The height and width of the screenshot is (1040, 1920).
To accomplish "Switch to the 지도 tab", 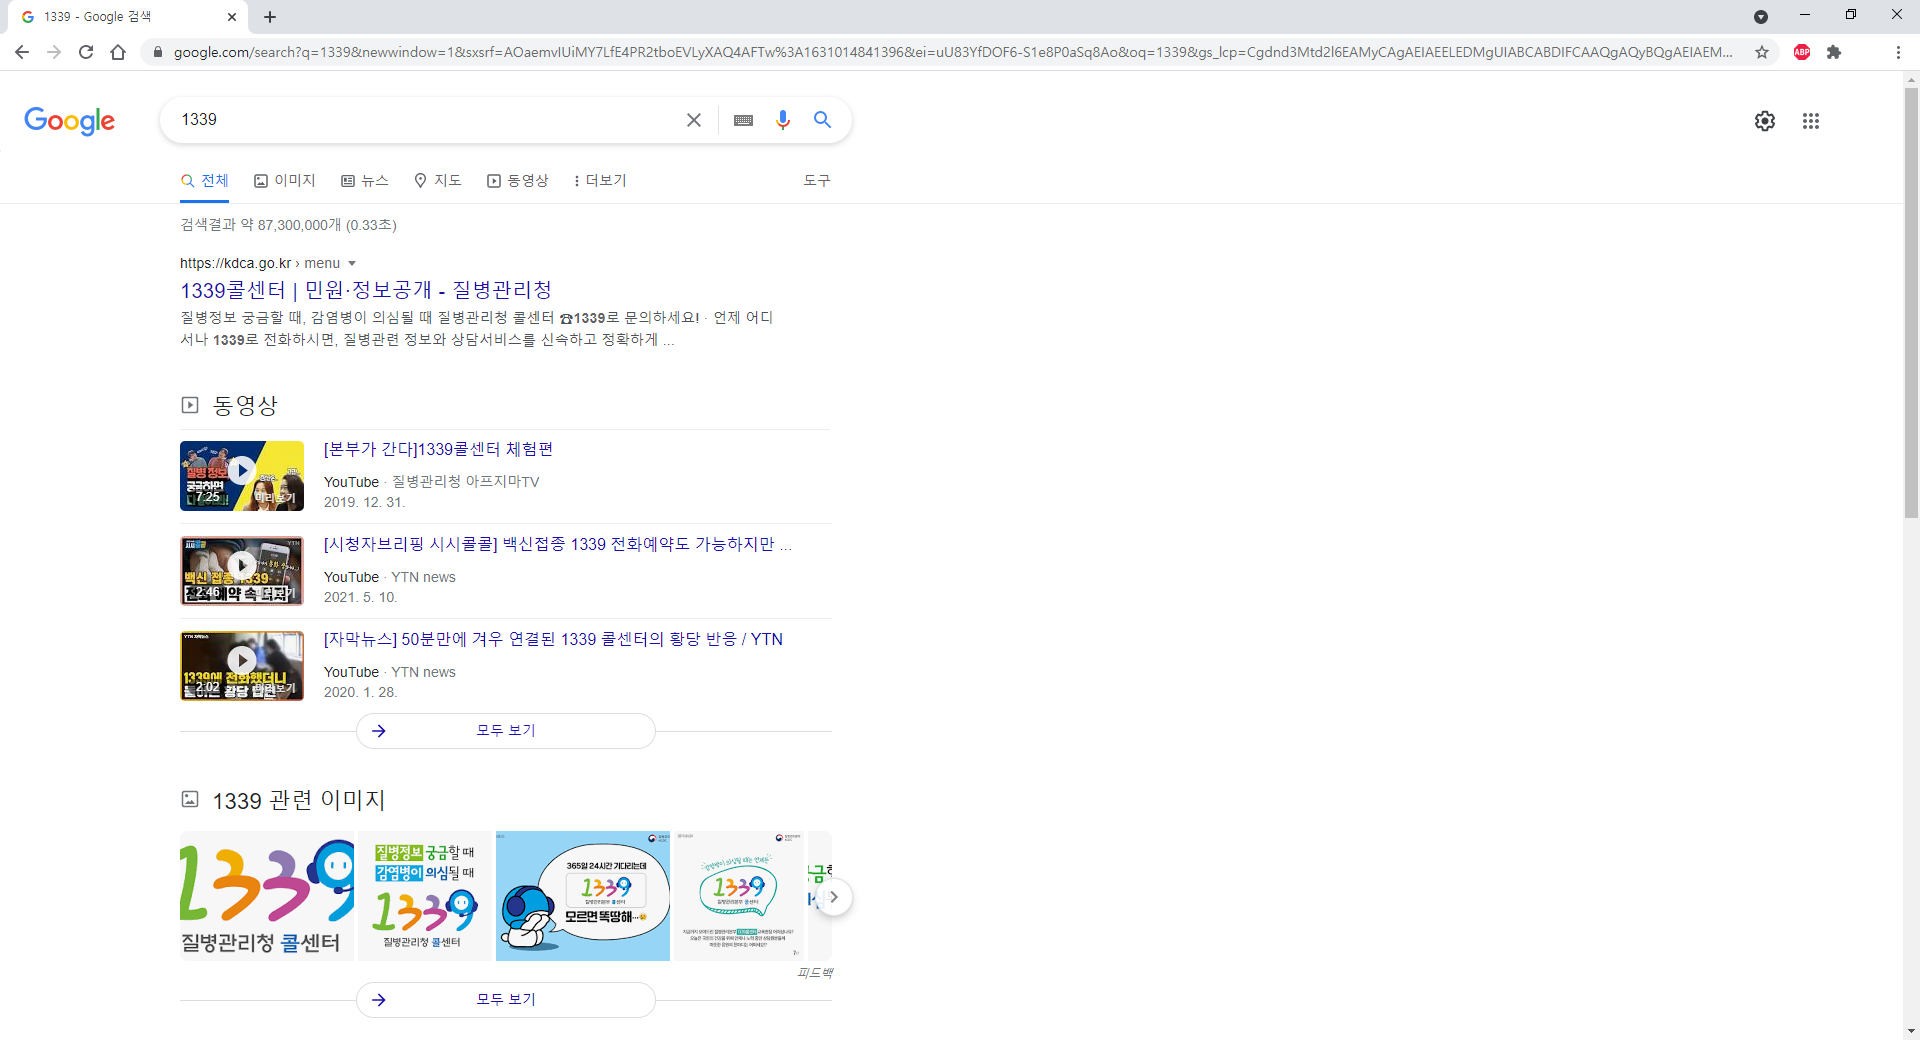I will coord(438,181).
